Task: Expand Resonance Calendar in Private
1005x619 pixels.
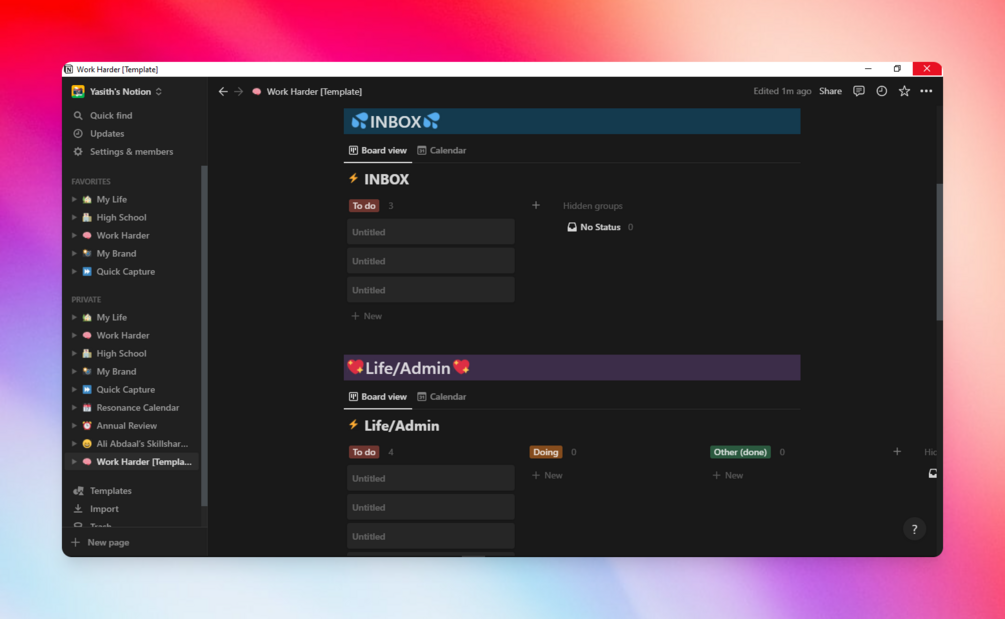Action: point(74,408)
